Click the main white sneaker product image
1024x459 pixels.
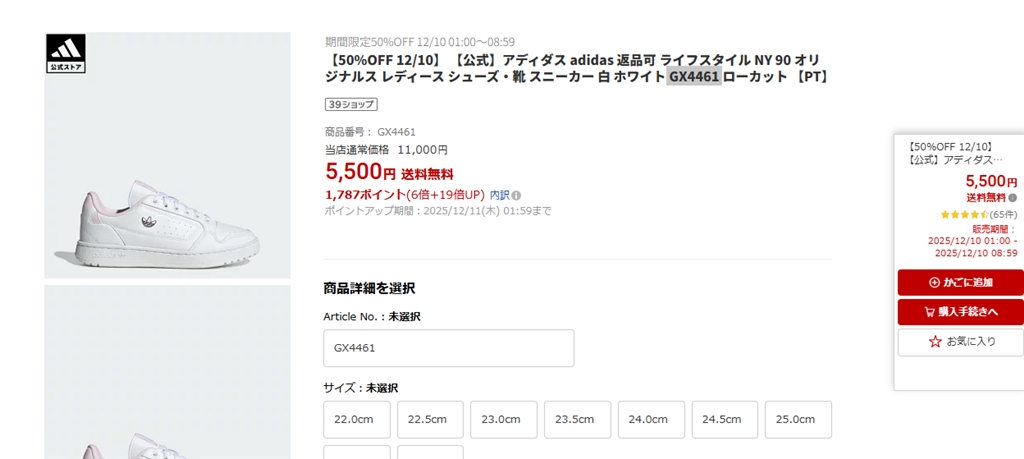click(x=167, y=155)
